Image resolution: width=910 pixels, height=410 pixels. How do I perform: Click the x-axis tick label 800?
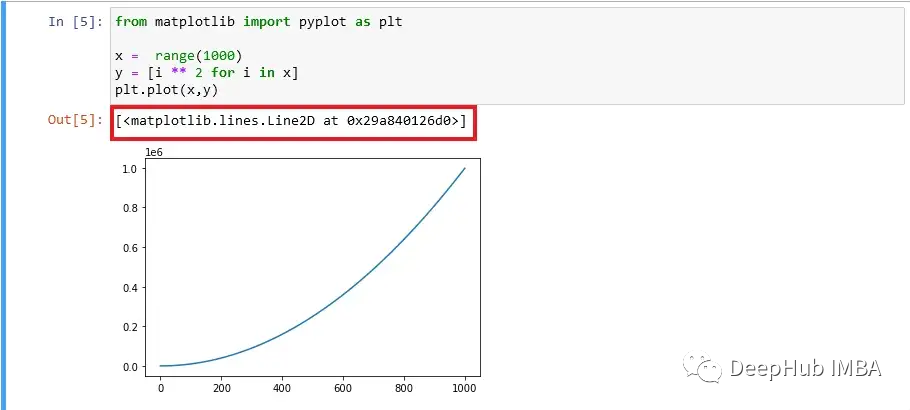404,388
